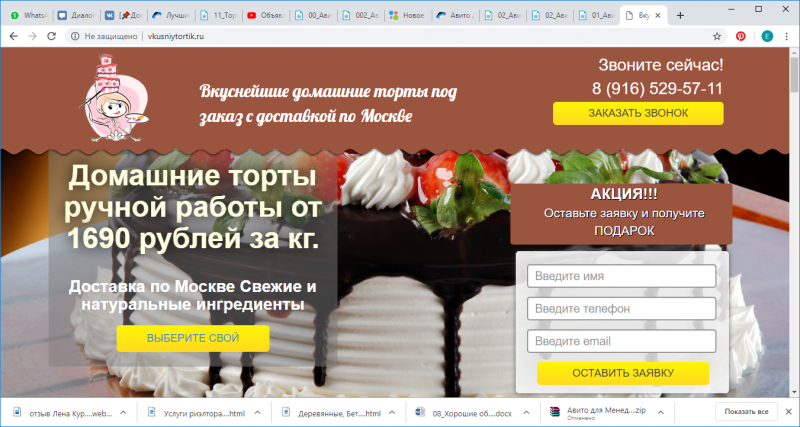Expand options for 'Услуги риэлтора' download
800x427 pixels.
[x=258, y=412]
